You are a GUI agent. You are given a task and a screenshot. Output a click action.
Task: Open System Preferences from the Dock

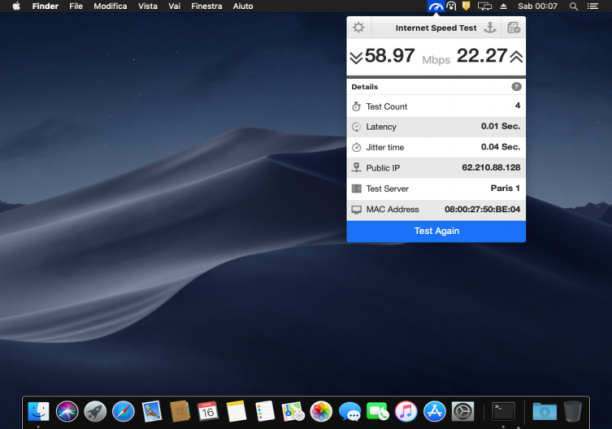coord(463,411)
